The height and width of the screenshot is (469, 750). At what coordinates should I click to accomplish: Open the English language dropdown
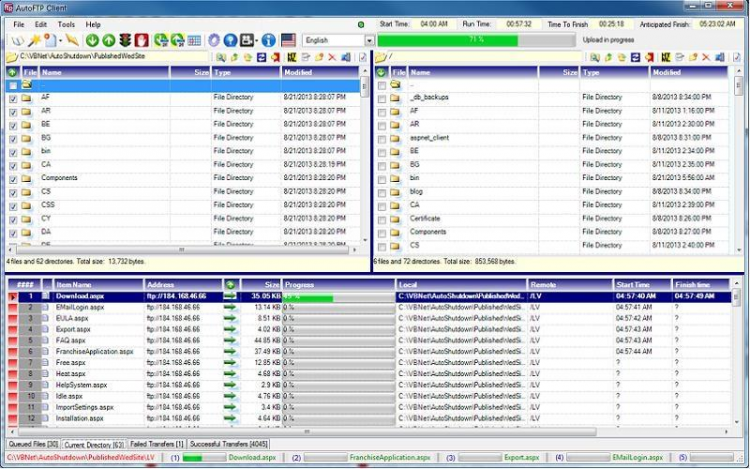click(369, 41)
